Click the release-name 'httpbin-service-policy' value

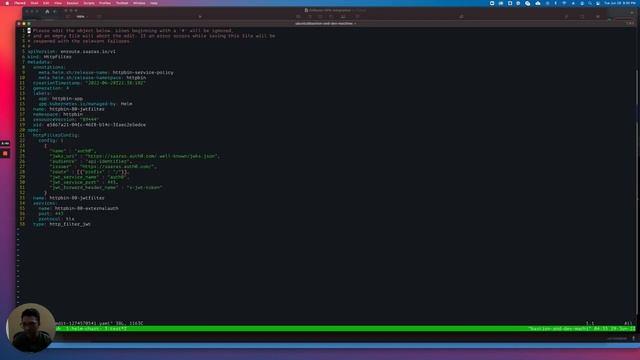pyautogui.click(x=143, y=73)
